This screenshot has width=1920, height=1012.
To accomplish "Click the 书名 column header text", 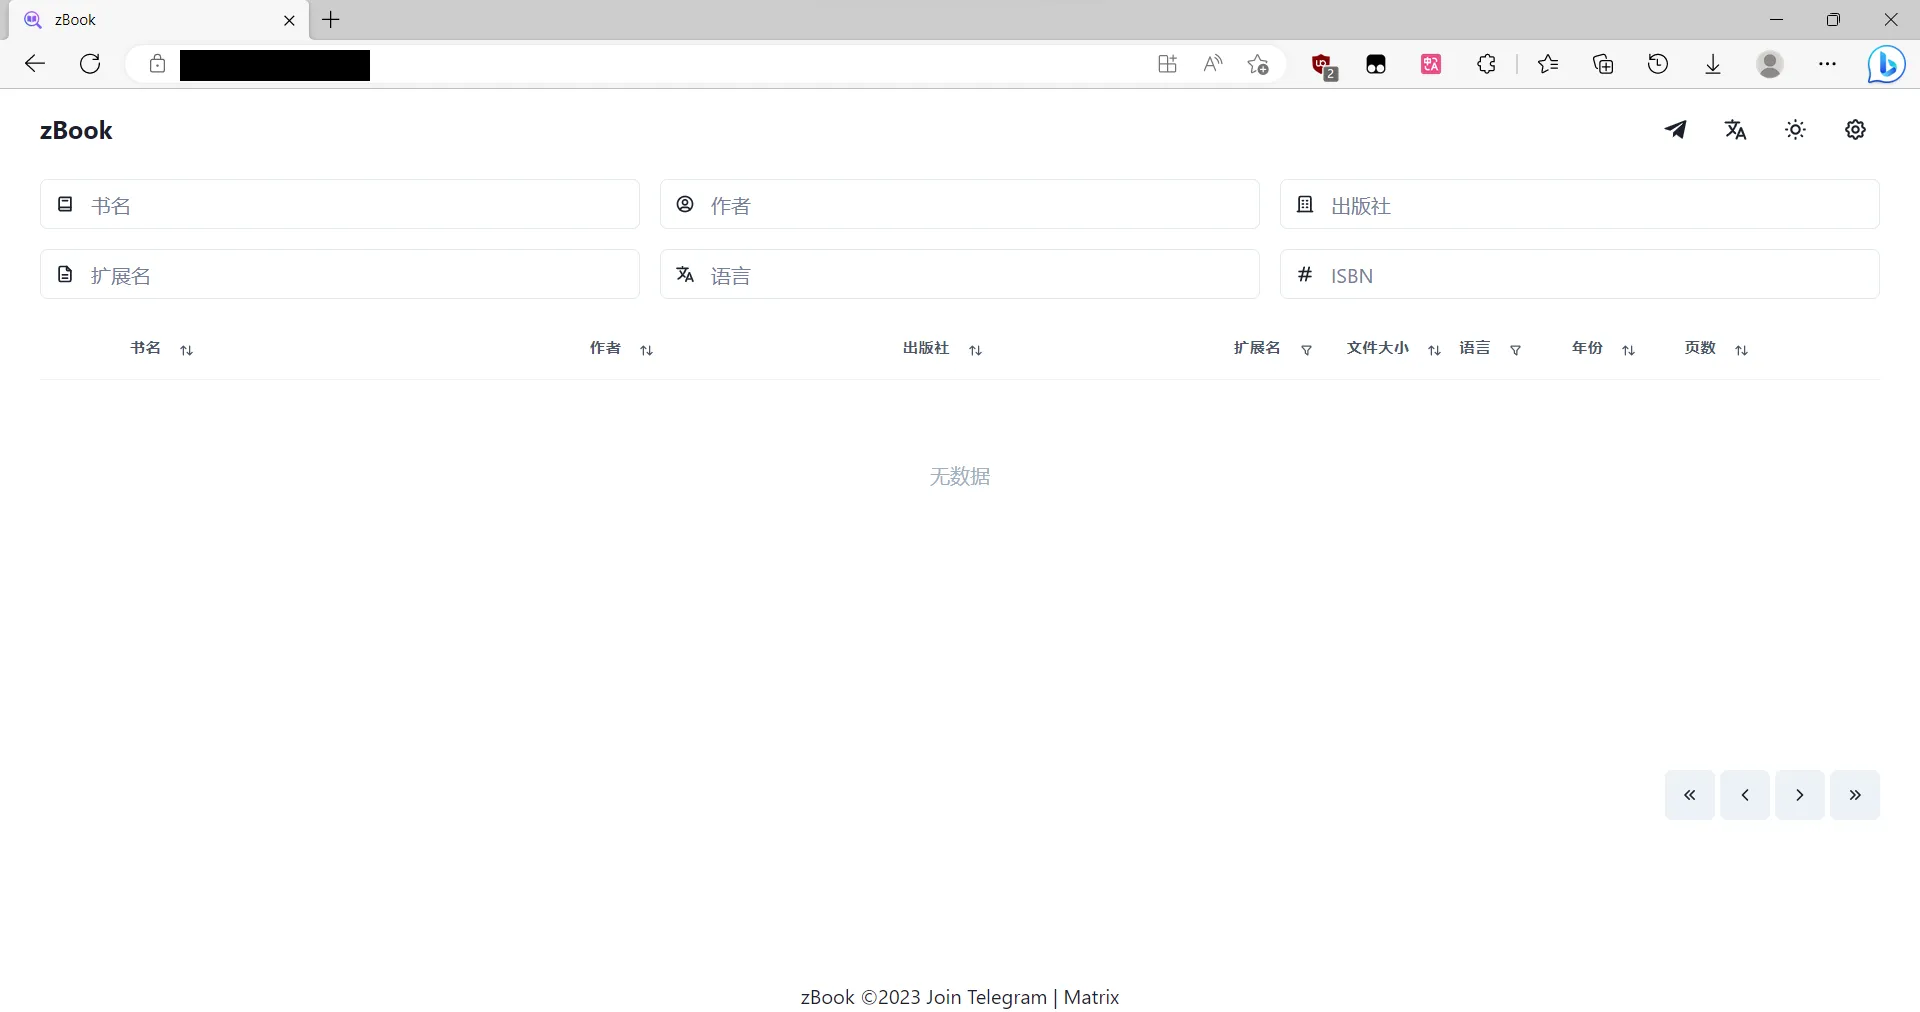I will [x=146, y=348].
